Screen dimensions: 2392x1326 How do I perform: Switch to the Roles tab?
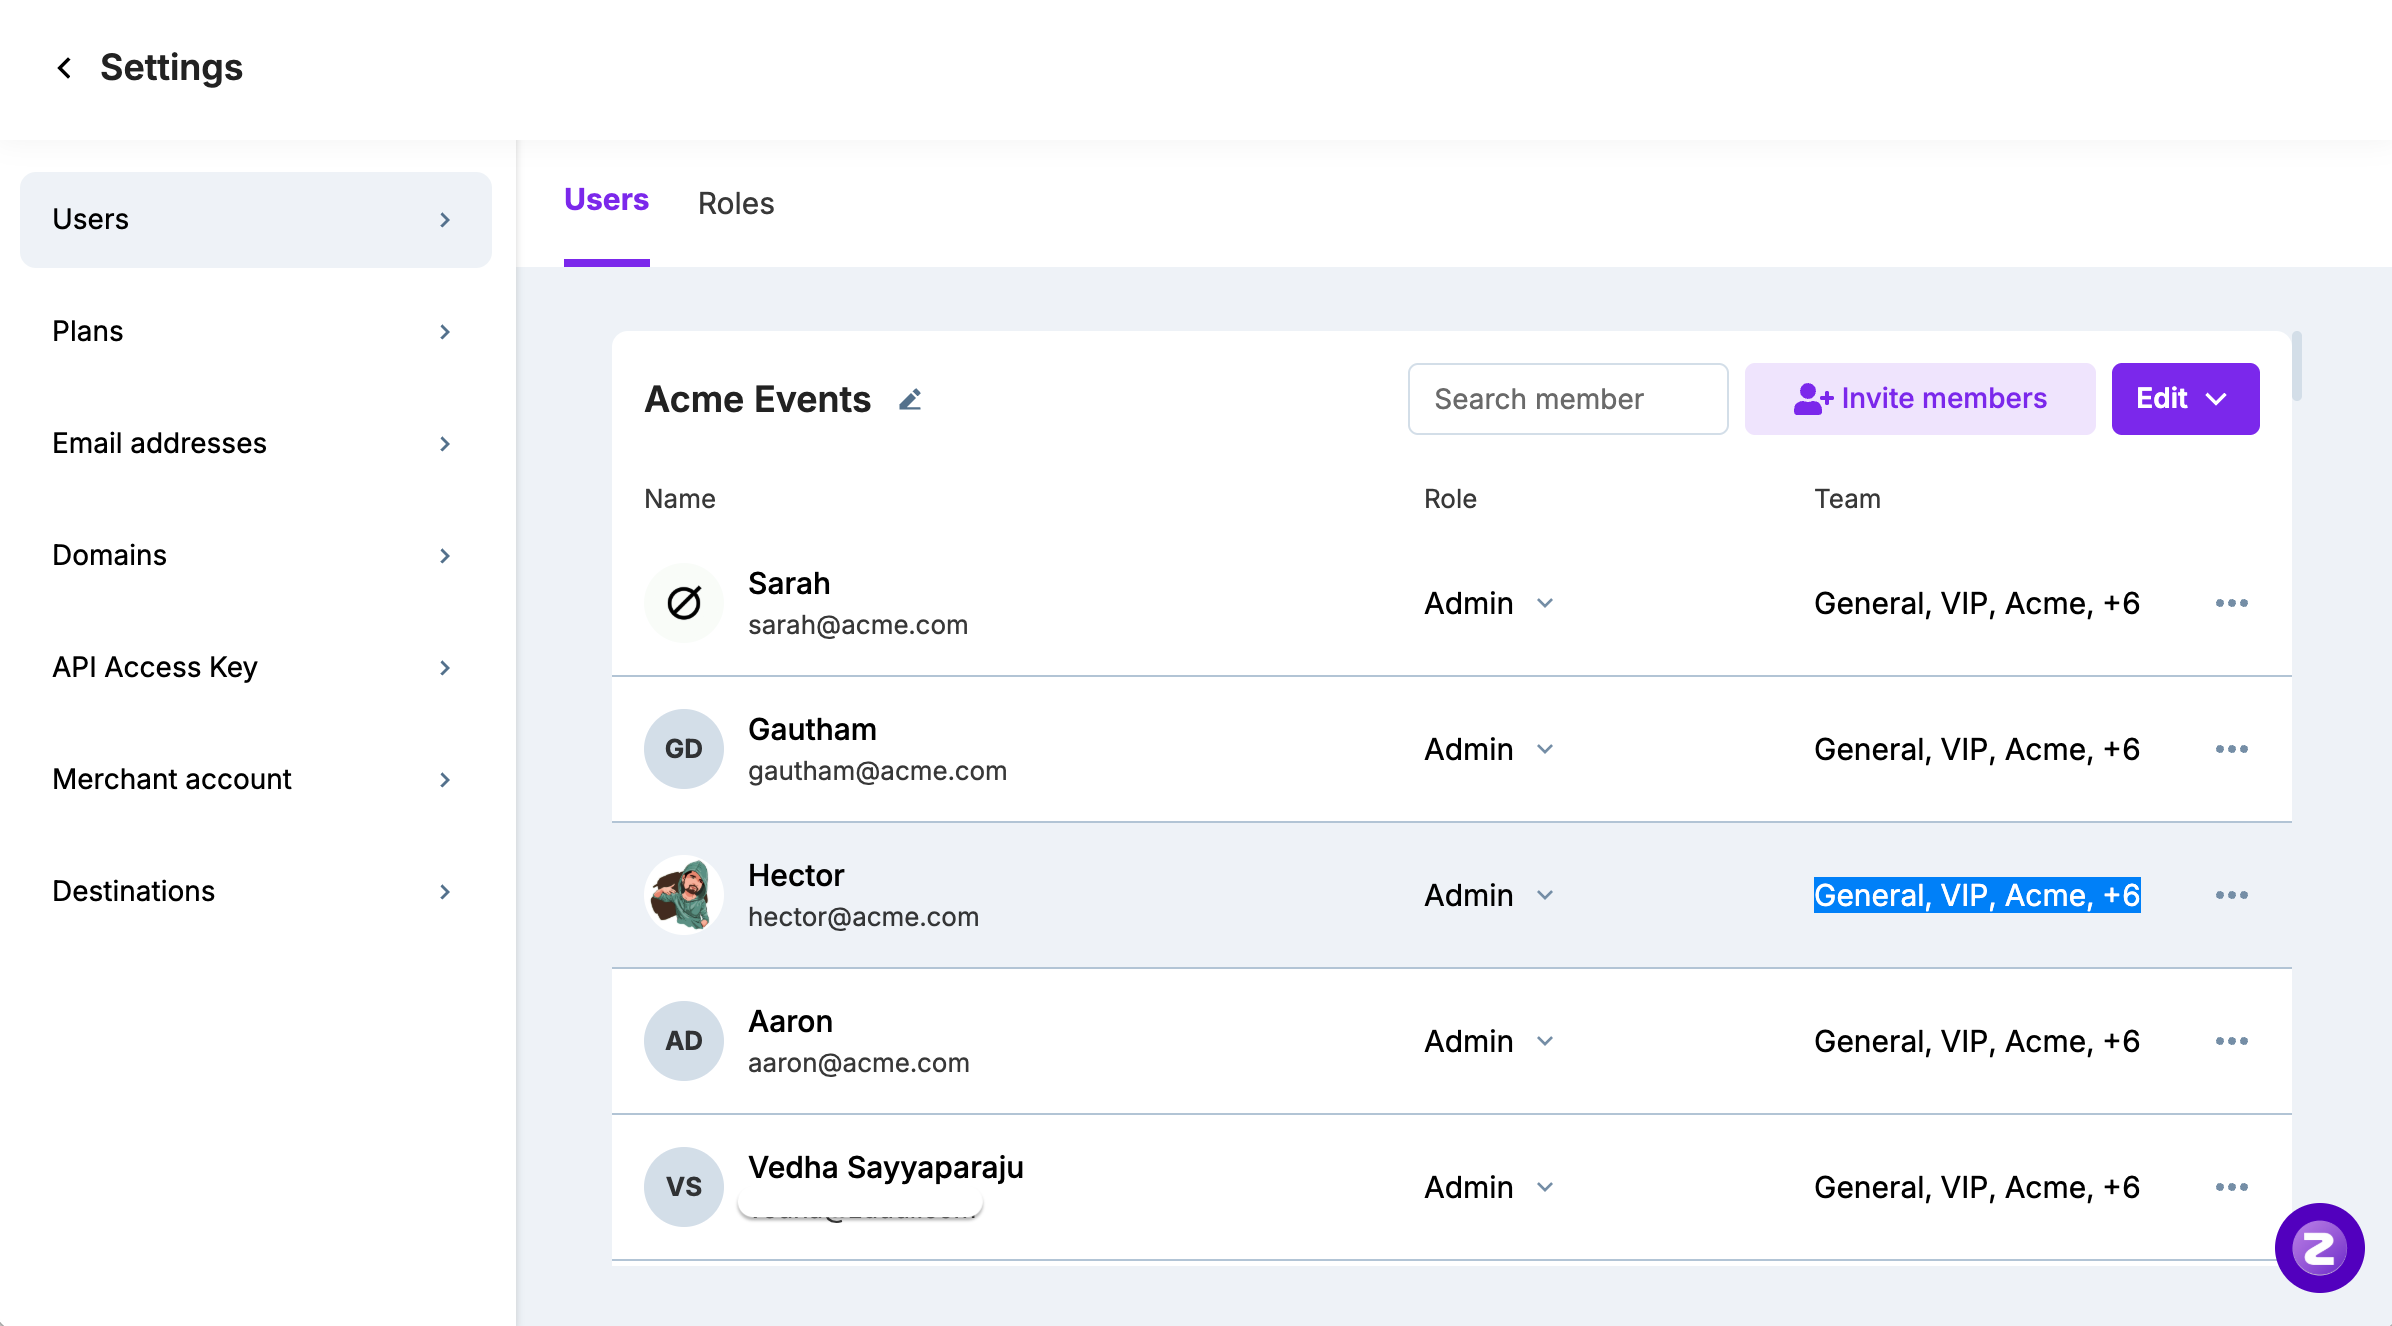pyautogui.click(x=736, y=203)
